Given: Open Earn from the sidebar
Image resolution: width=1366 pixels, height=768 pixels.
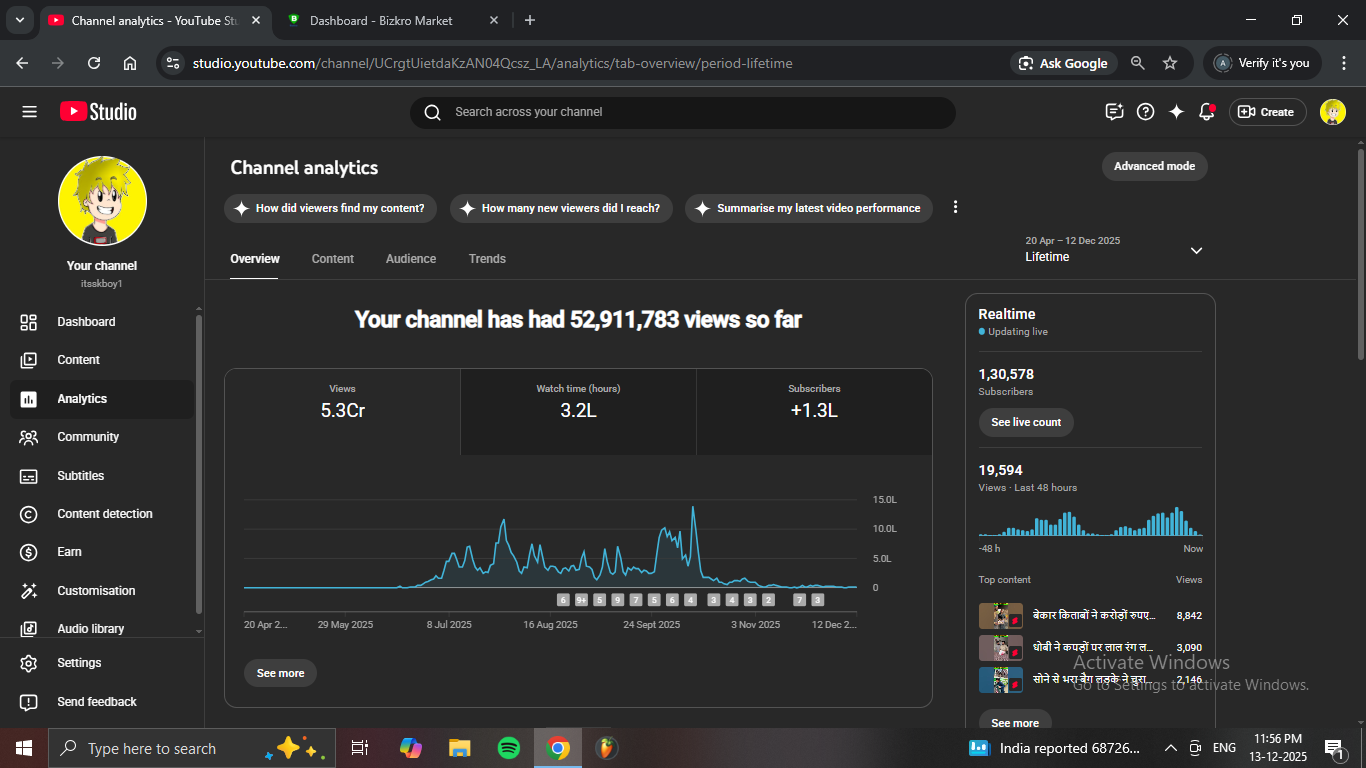Looking at the screenshot, I should pos(69,552).
